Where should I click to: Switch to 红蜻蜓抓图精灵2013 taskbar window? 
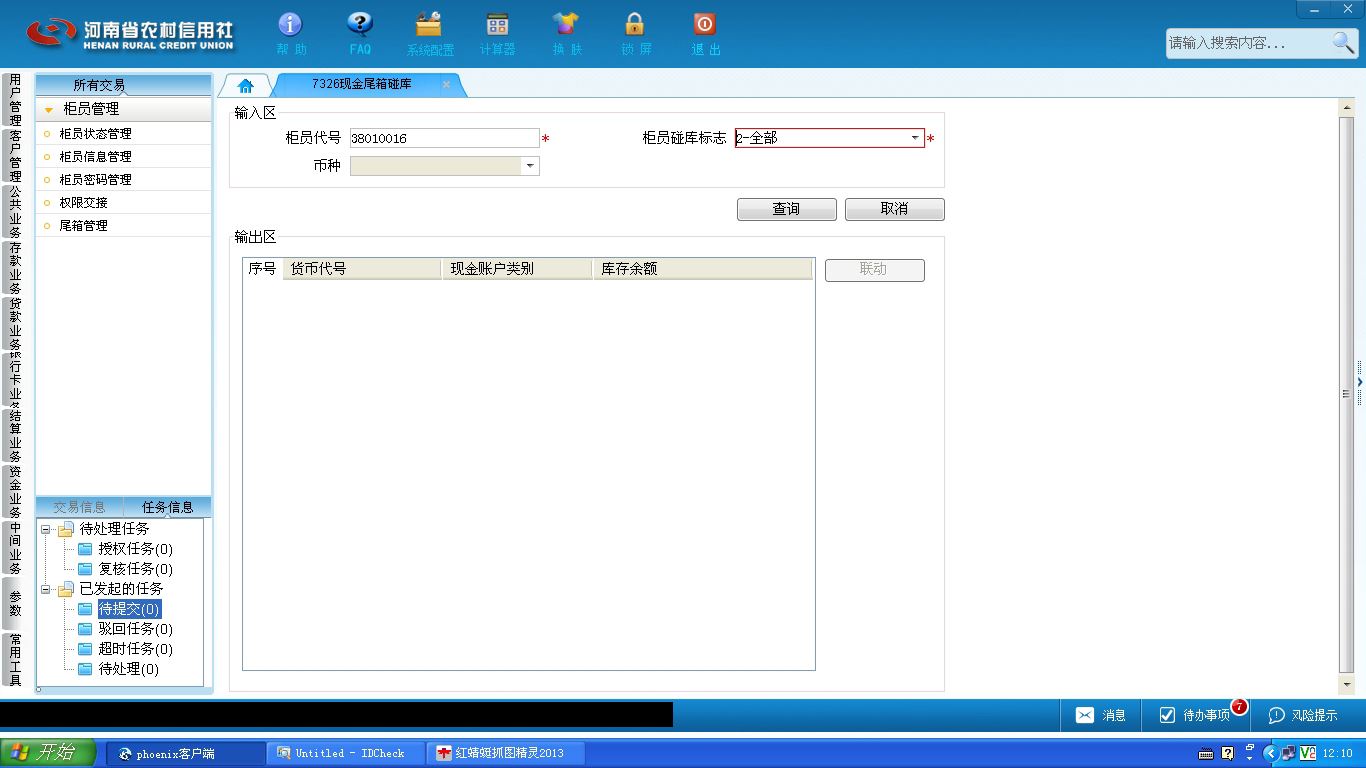pyautogui.click(x=506, y=753)
